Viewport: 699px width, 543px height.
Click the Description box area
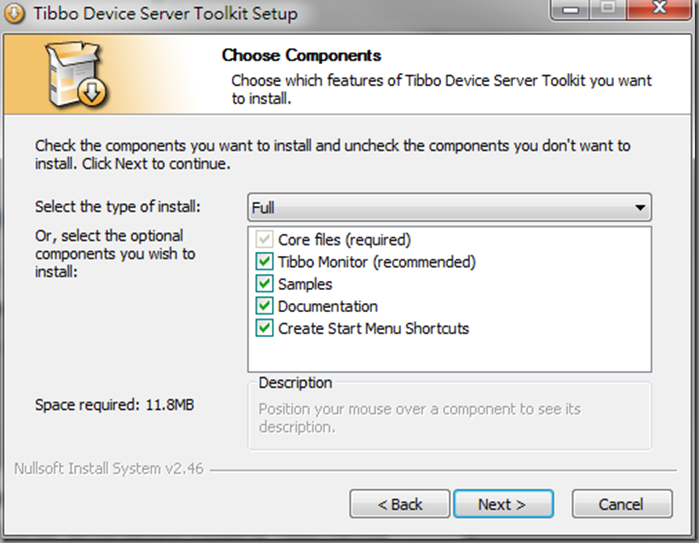pyautogui.click(x=449, y=415)
